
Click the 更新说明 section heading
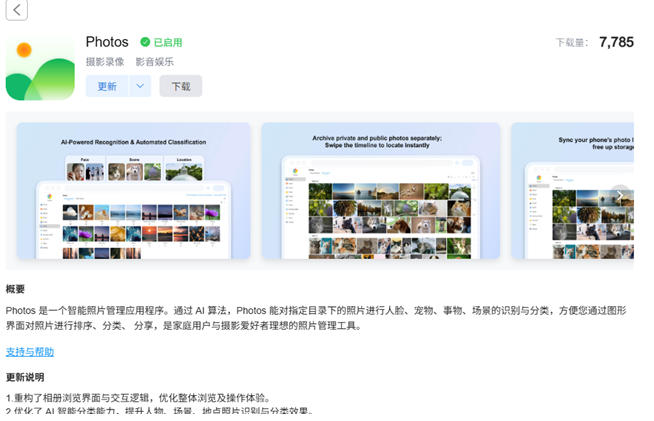tap(25, 377)
